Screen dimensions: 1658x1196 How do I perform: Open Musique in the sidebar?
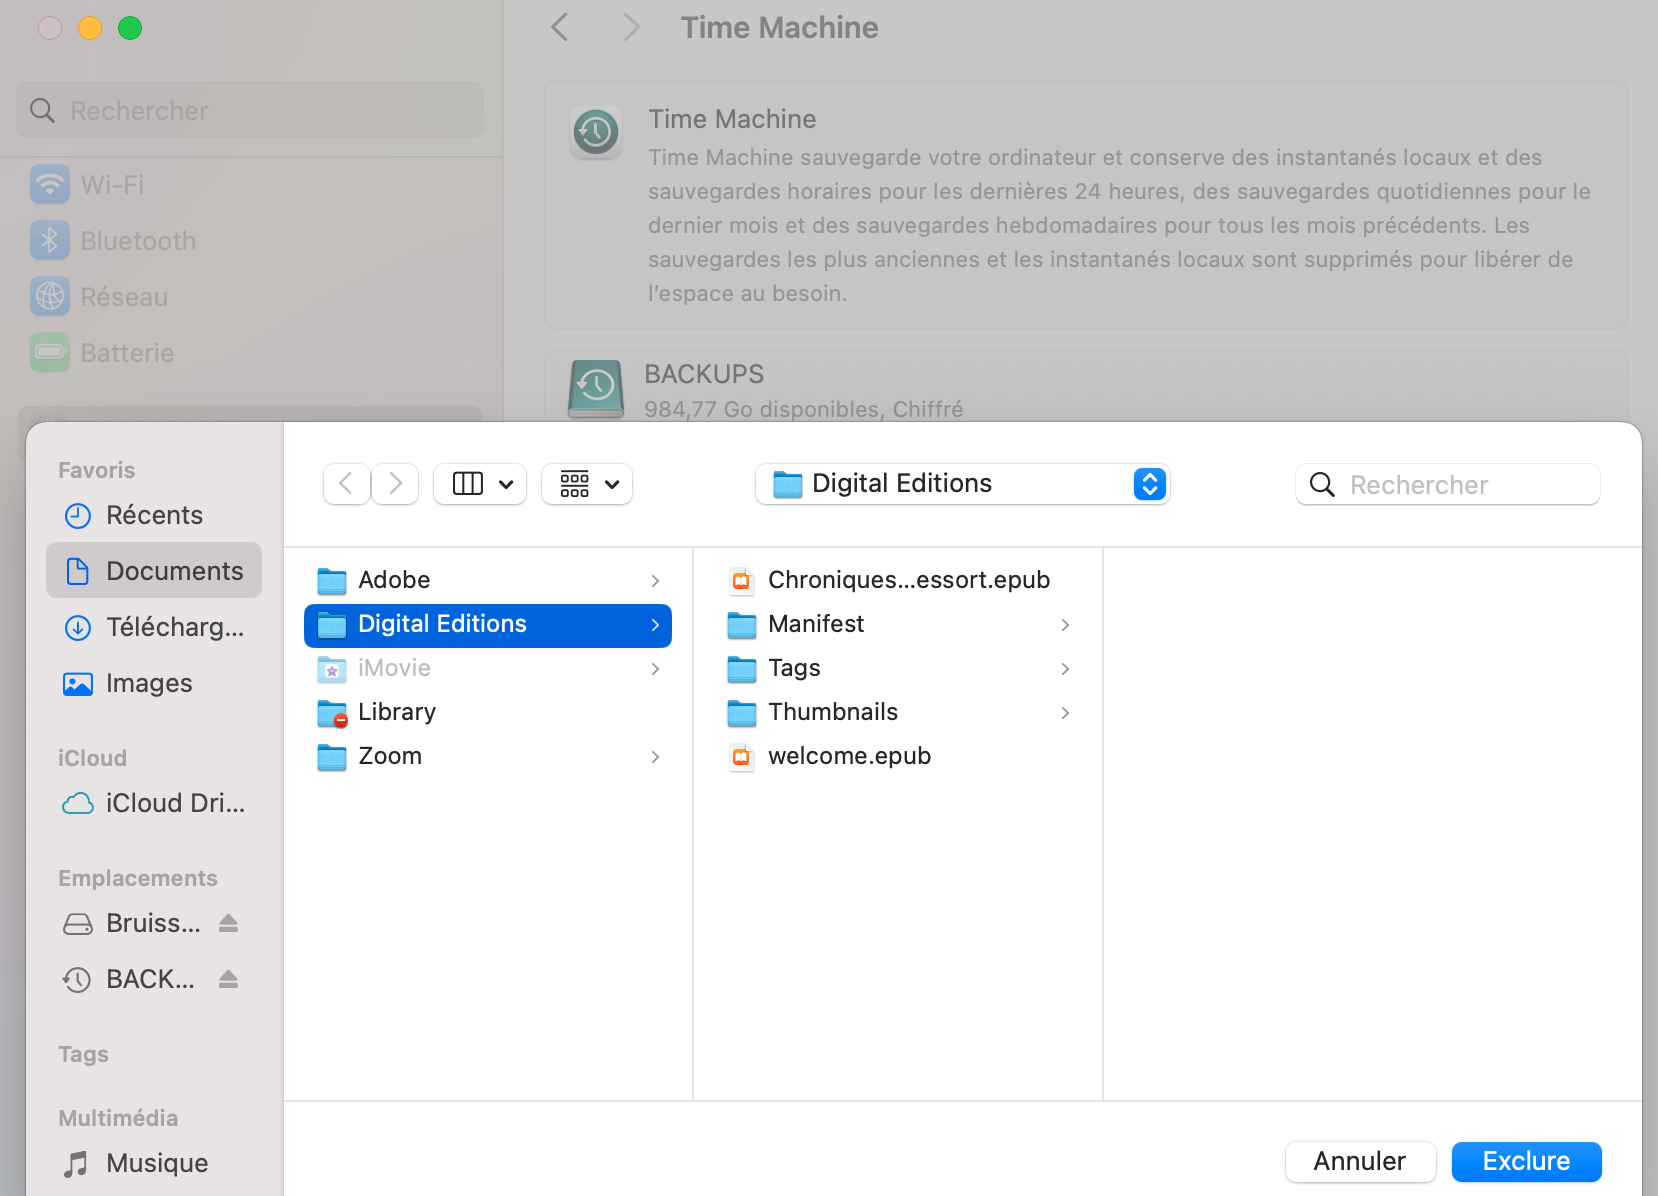tap(154, 1163)
